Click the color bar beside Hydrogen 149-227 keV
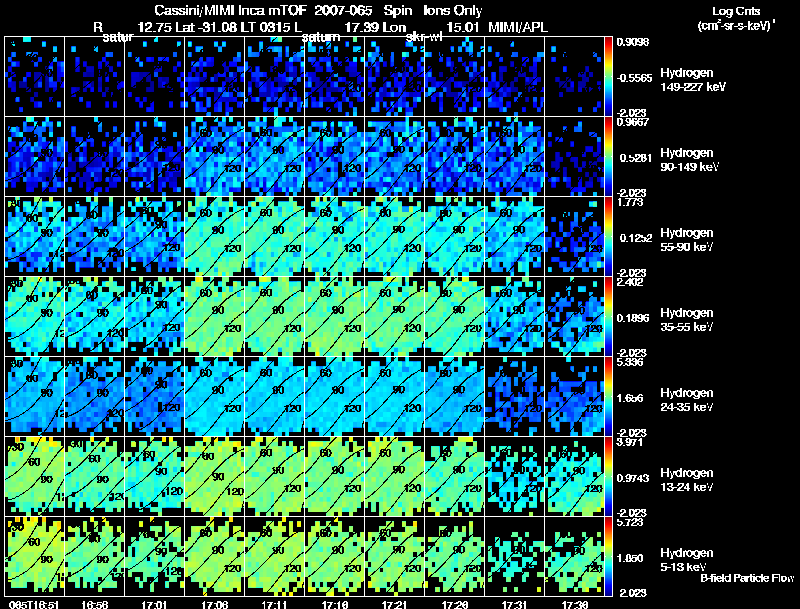The width and height of the screenshot is (800, 609). point(608,77)
